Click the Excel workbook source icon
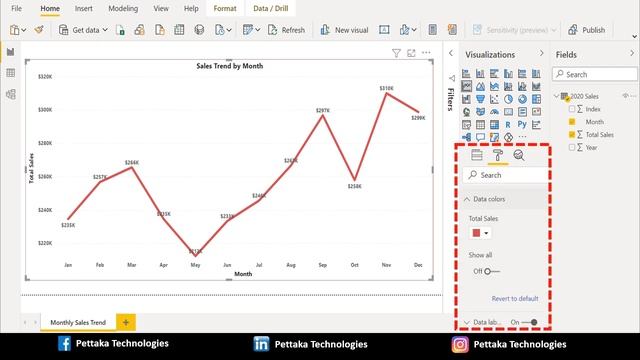 [x=120, y=30]
